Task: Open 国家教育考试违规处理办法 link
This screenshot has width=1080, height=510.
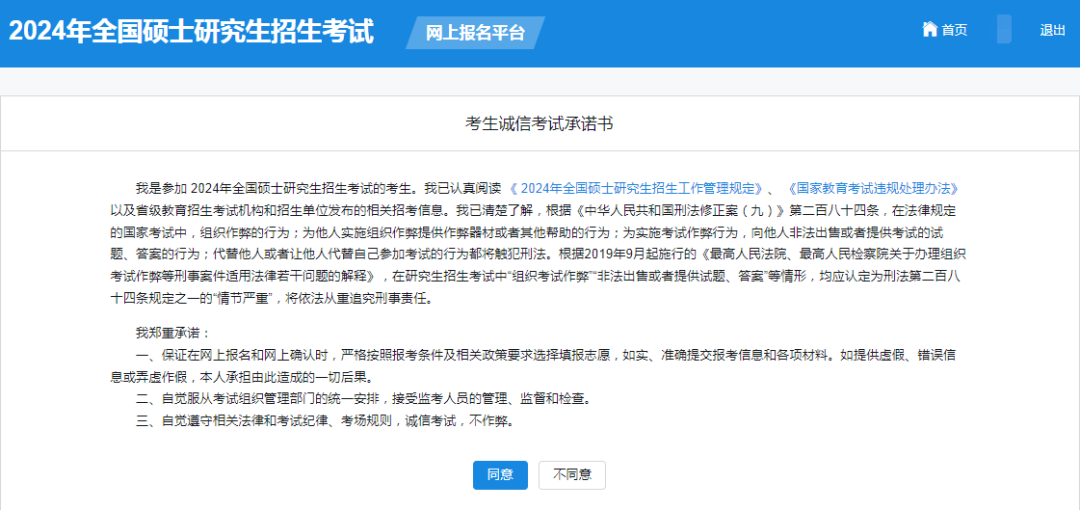Action: point(872,187)
